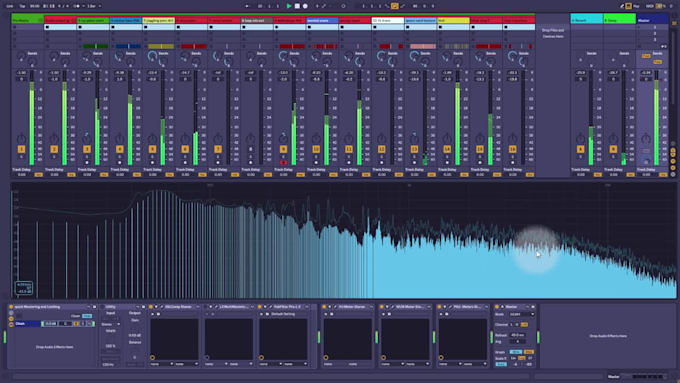Toggle Auto range in the Spectrum device

point(501,364)
